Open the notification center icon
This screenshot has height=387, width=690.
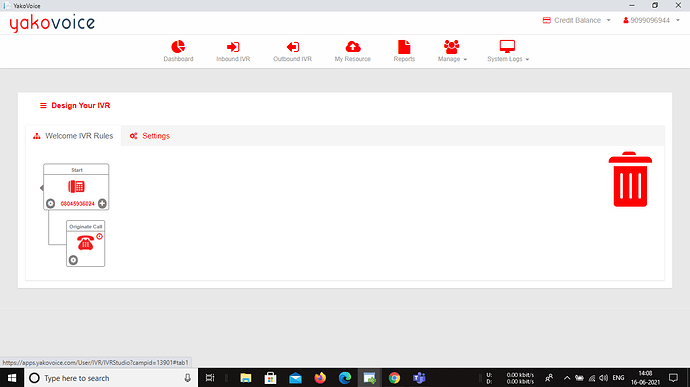point(673,378)
